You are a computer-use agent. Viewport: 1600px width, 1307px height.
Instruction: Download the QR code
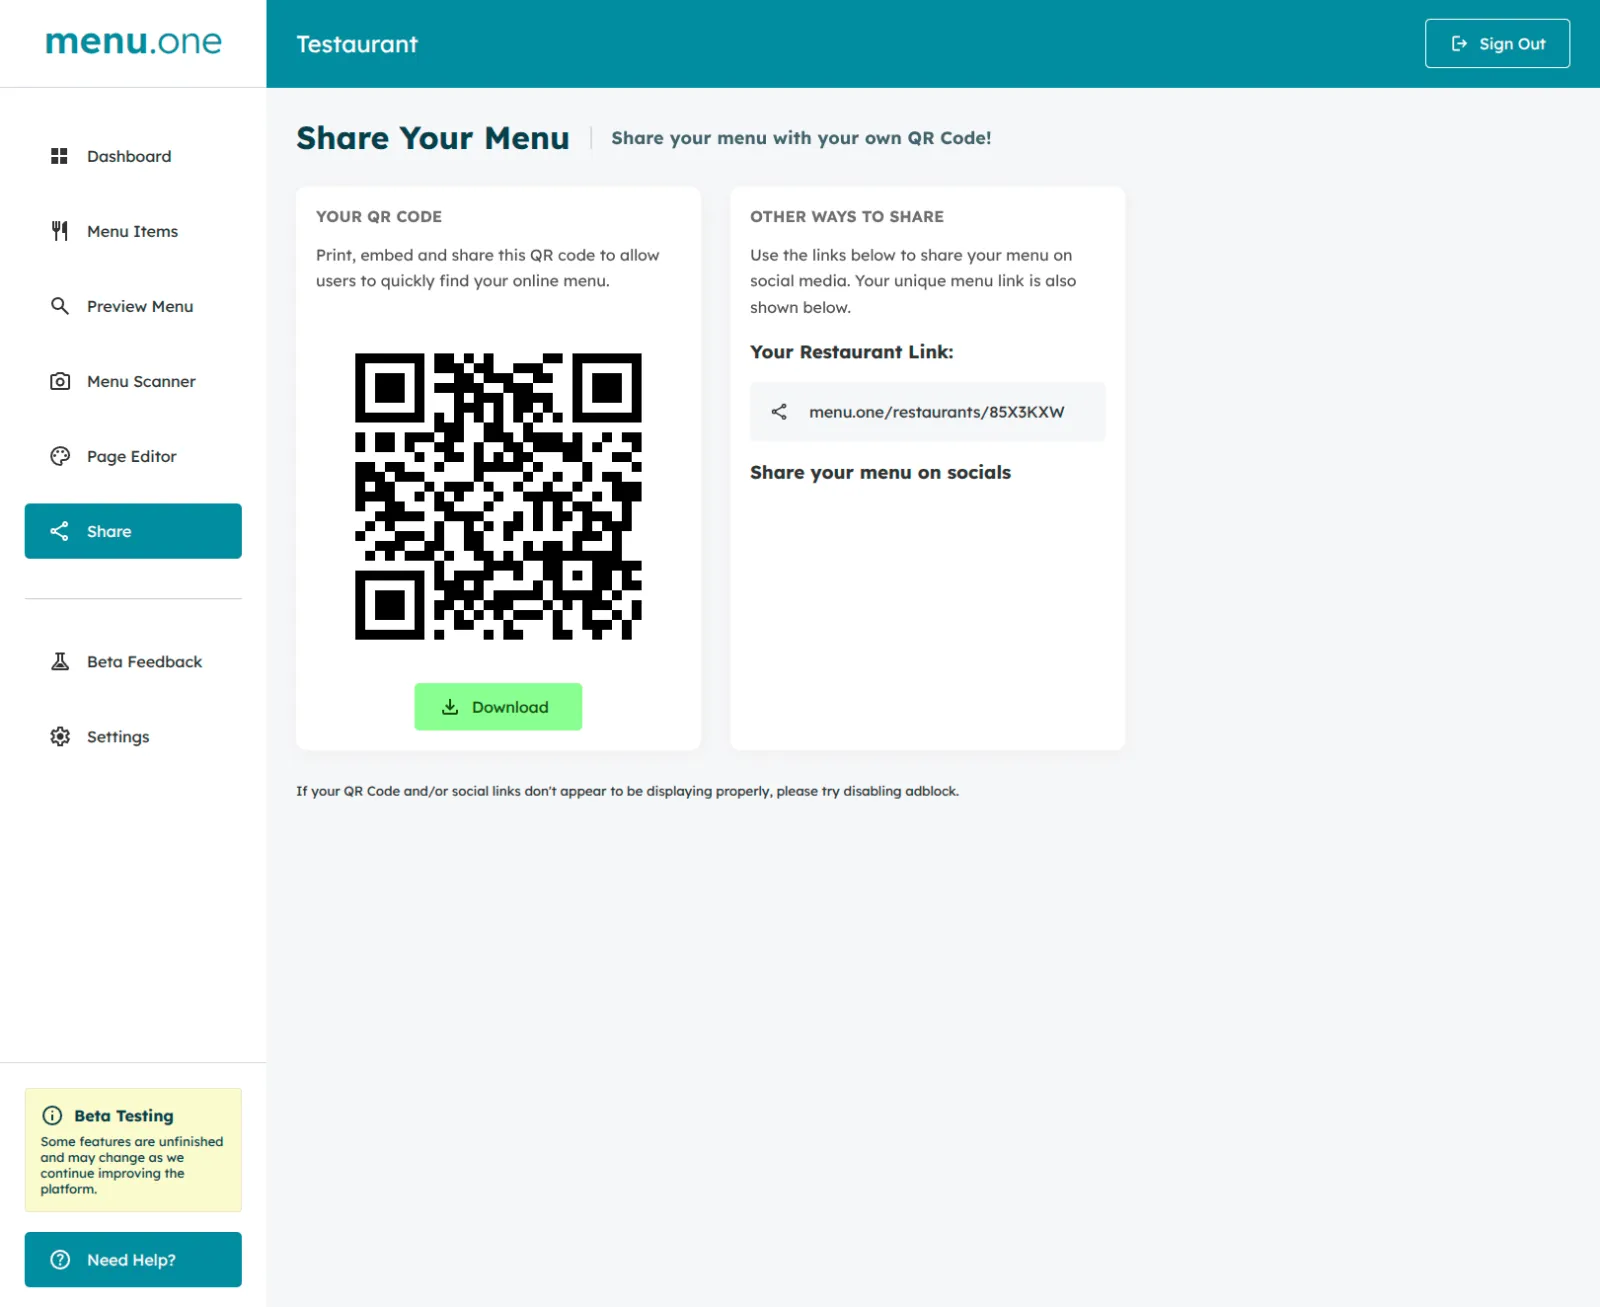tap(498, 707)
